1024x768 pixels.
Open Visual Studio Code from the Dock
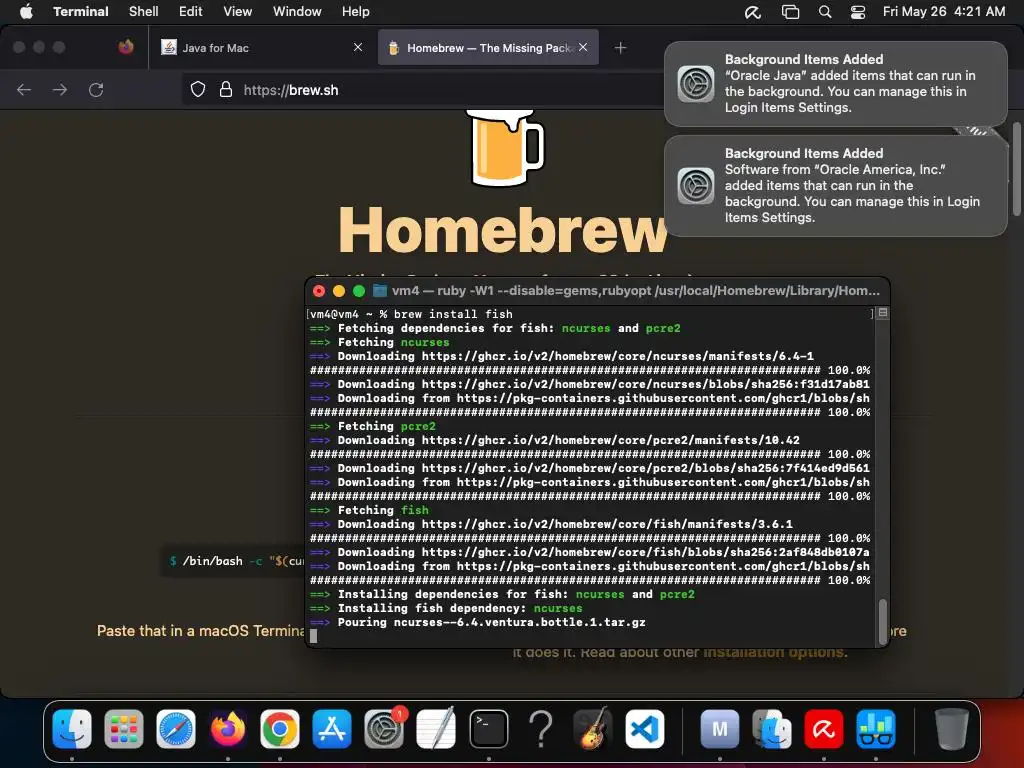645,729
